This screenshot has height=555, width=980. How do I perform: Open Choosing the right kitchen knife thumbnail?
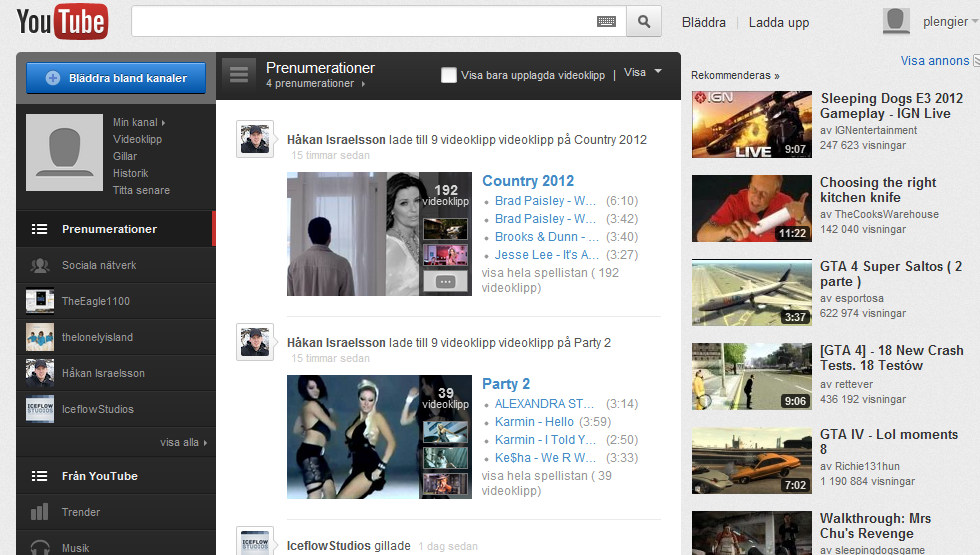[752, 208]
